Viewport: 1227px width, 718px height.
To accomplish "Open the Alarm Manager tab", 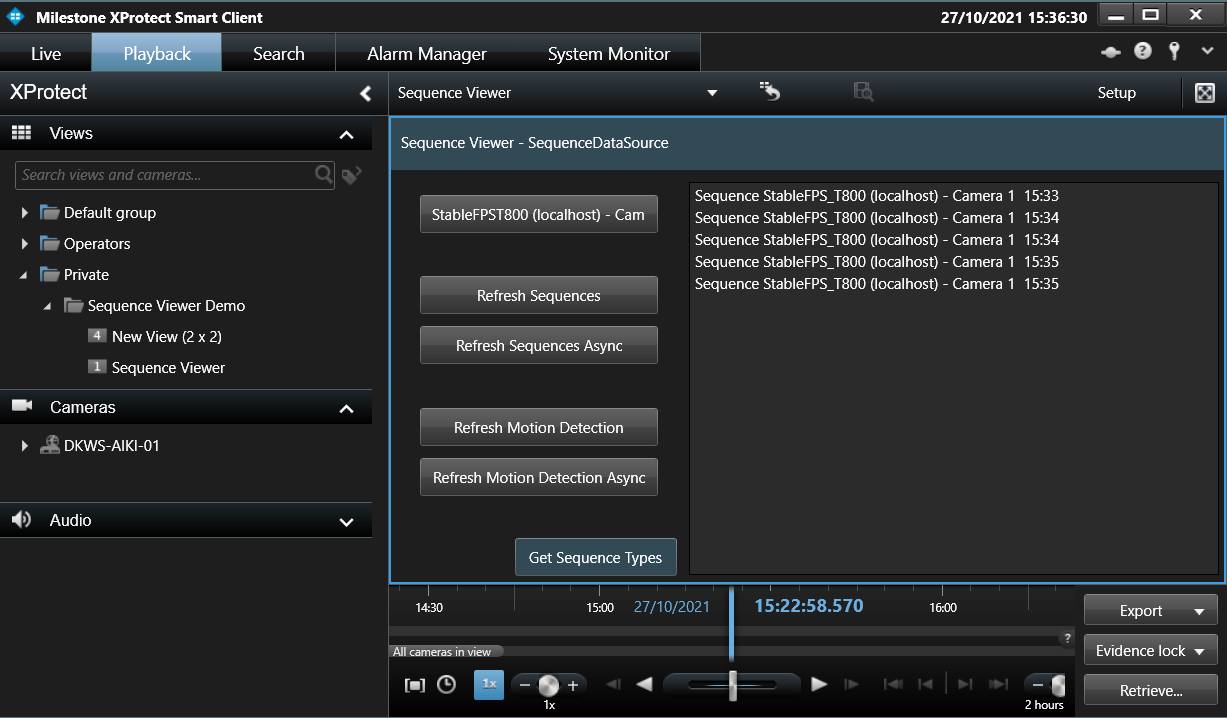I will pos(427,53).
